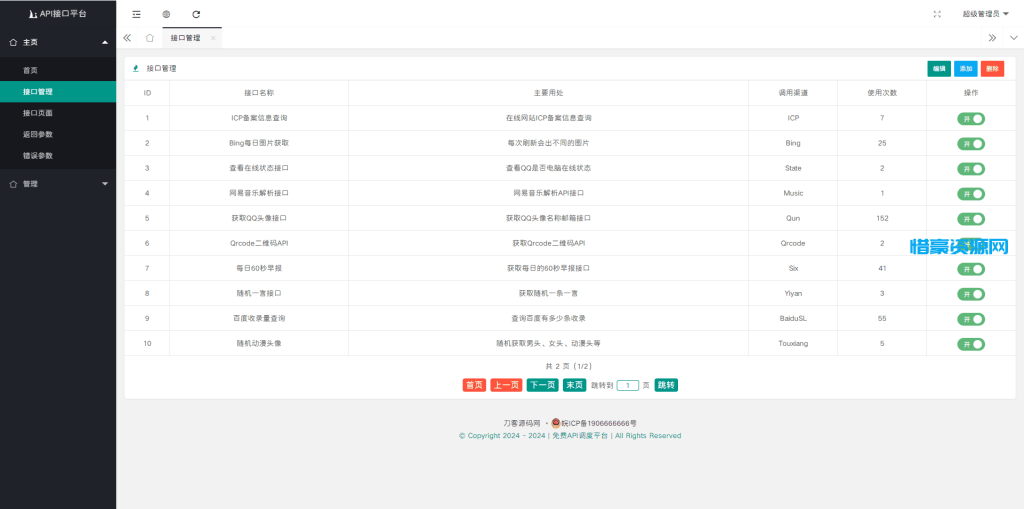1024x509 pixels.
Task: Click the globe icon in the top bar
Action: coord(166,14)
